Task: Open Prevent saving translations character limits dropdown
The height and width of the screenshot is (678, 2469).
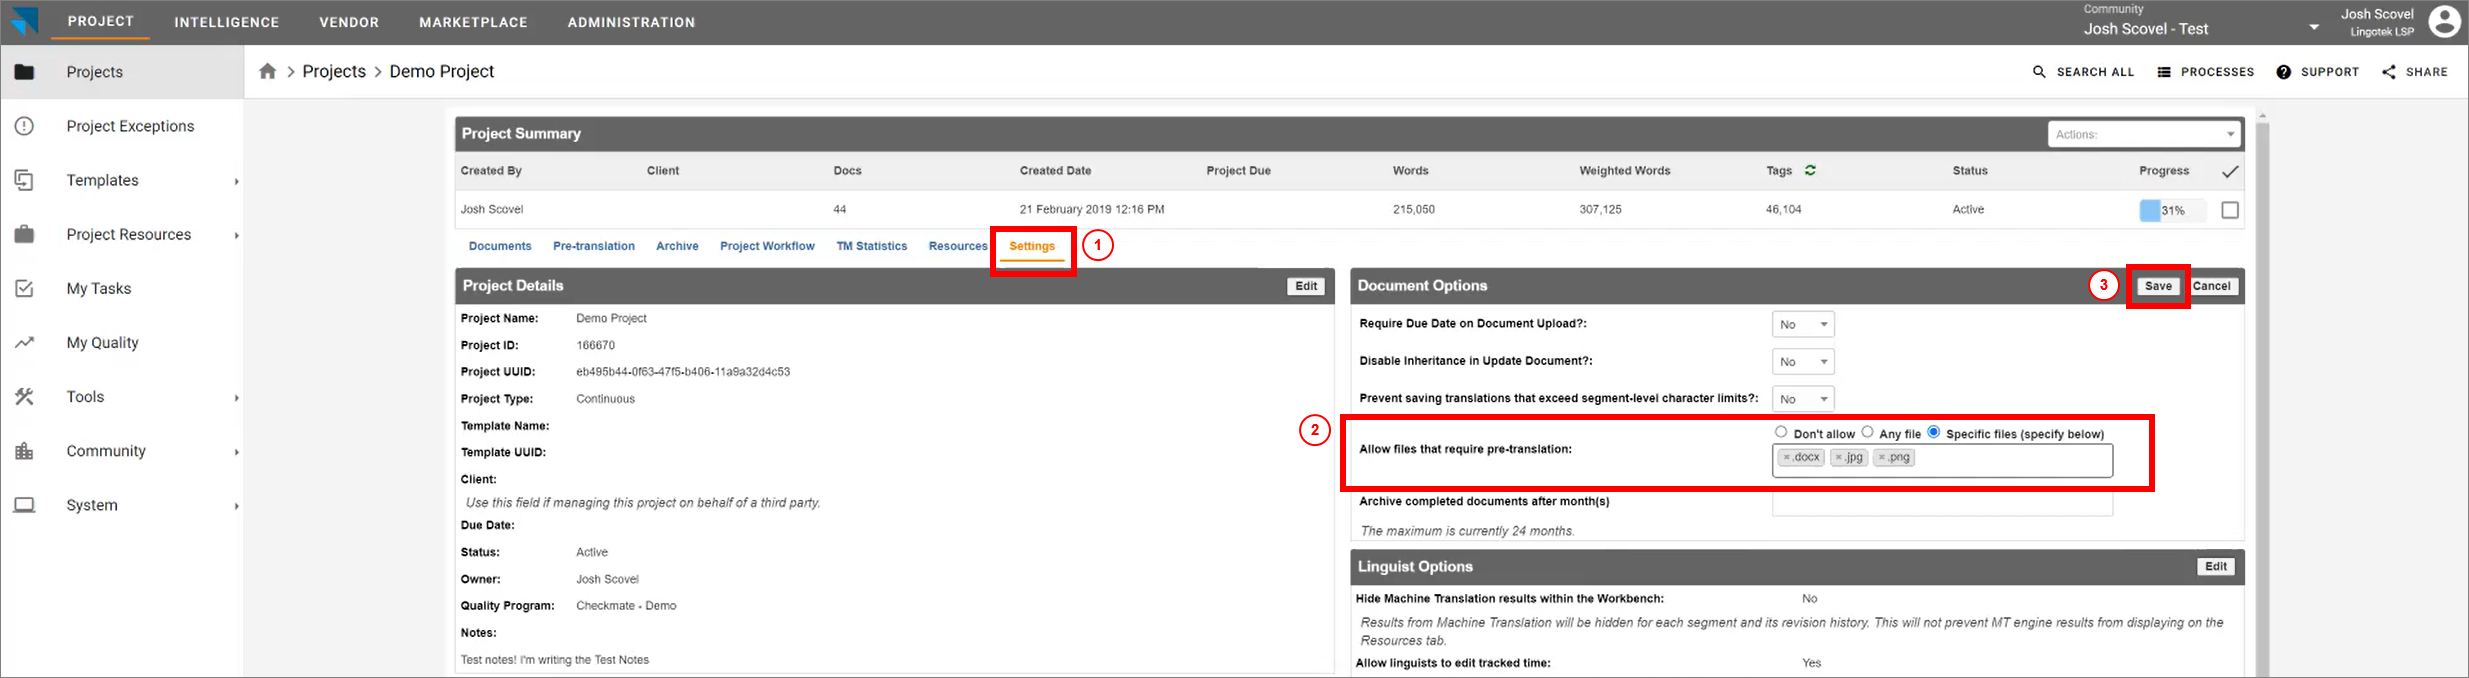Action: 1803,398
